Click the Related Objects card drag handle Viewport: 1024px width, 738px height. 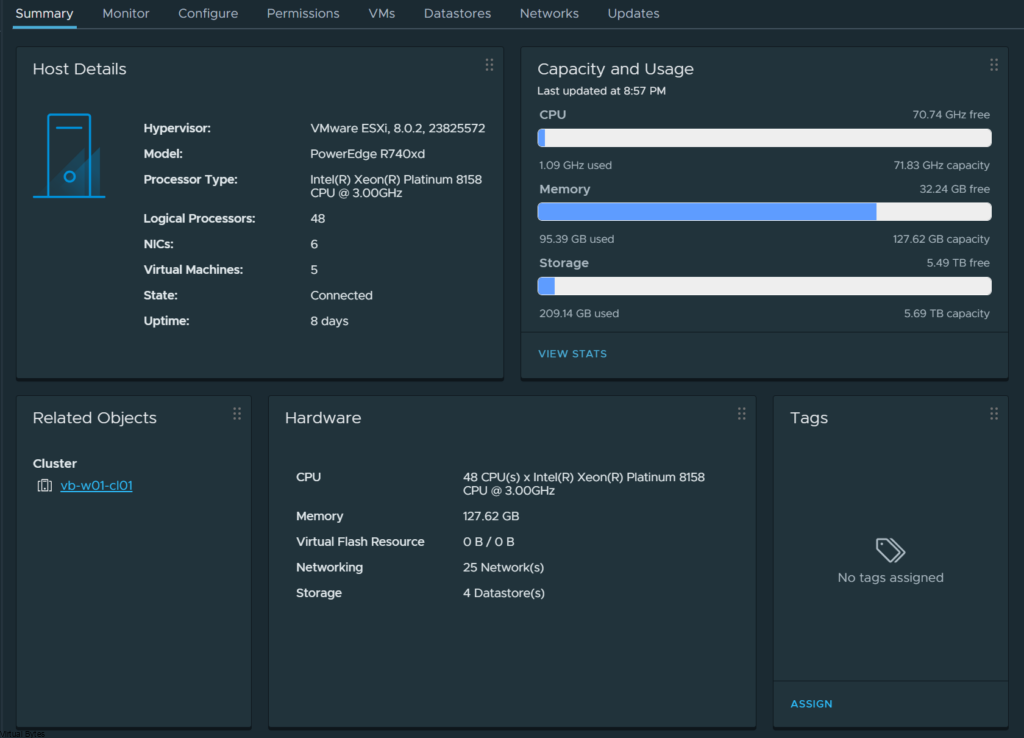point(237,414)
